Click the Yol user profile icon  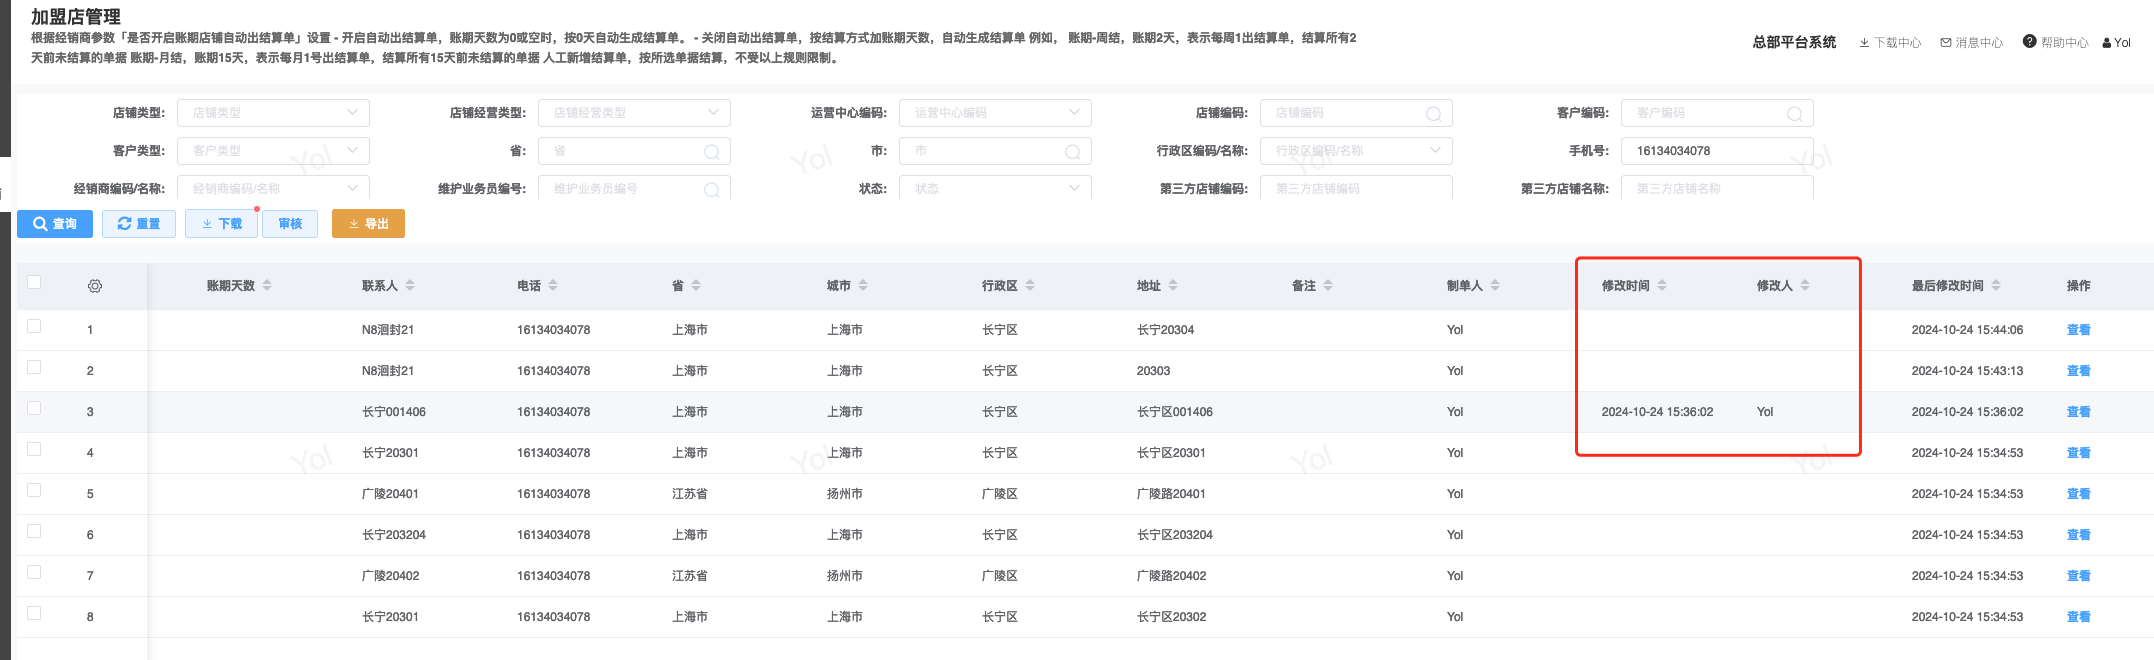[2107, 43]
